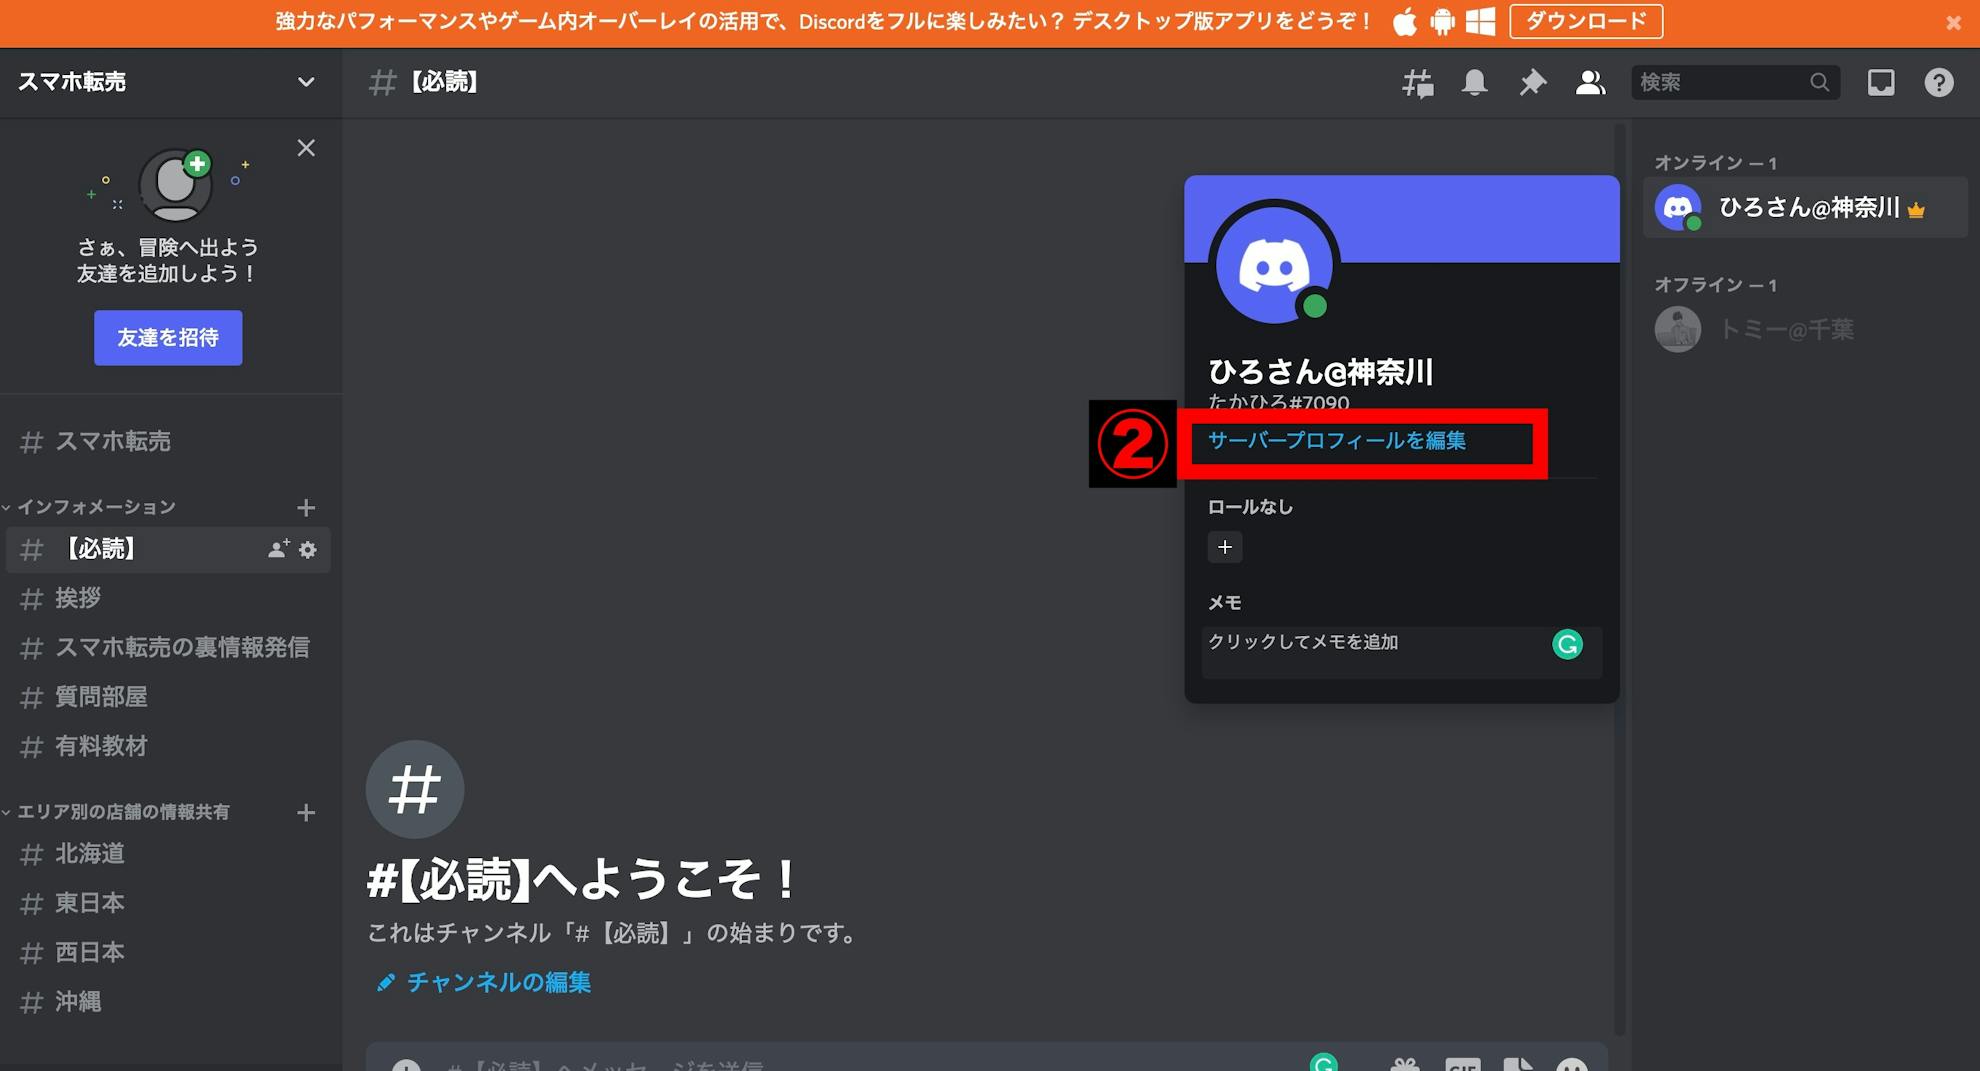This screenshot has height=1071, width=1980.
Task: Click invite icon on 【必読】 channel
Action: tap(278, 549)
